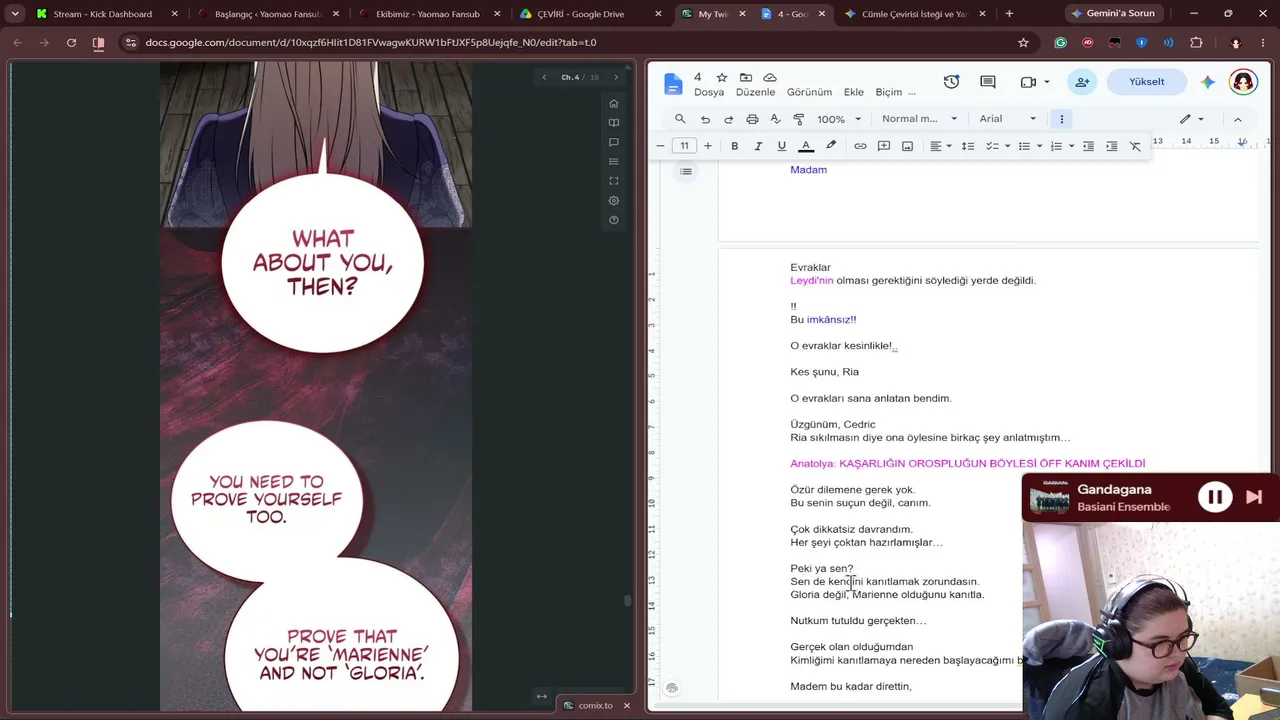The height and width of the screenshot is (720, 1280).
Task: Undo the last edit in Docs
Action: [705, 119]
